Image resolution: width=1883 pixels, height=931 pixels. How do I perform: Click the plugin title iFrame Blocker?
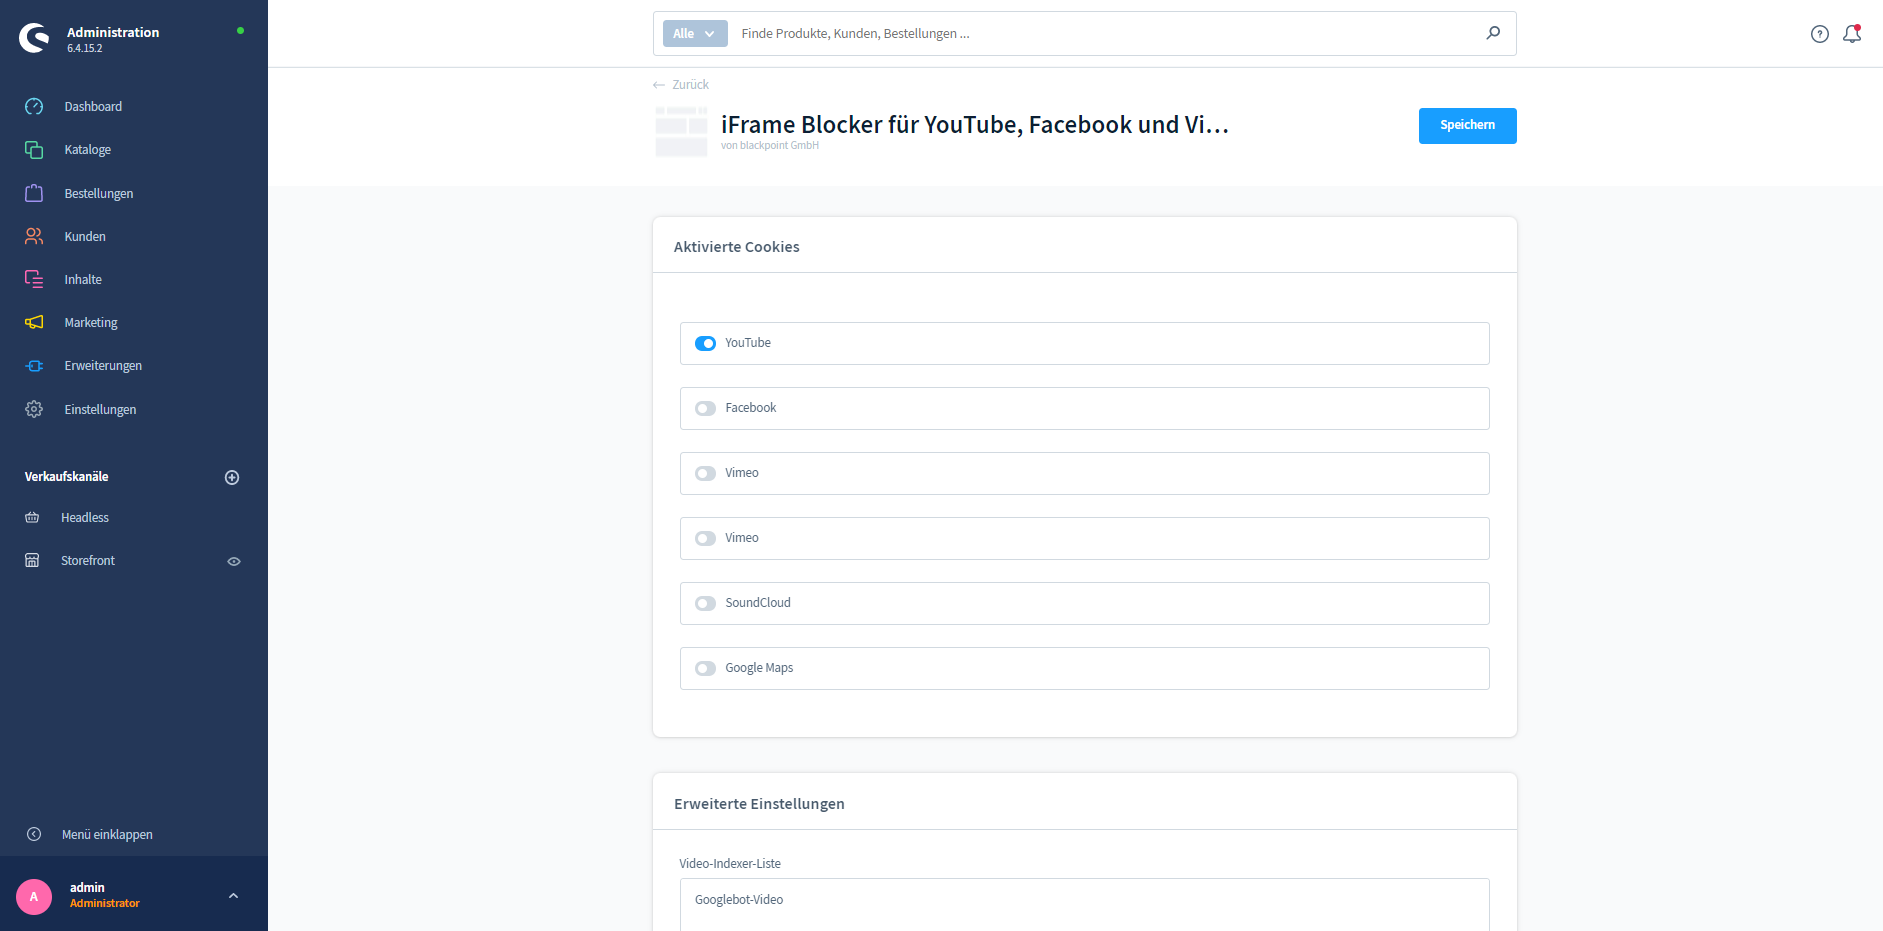pos(974,125)
